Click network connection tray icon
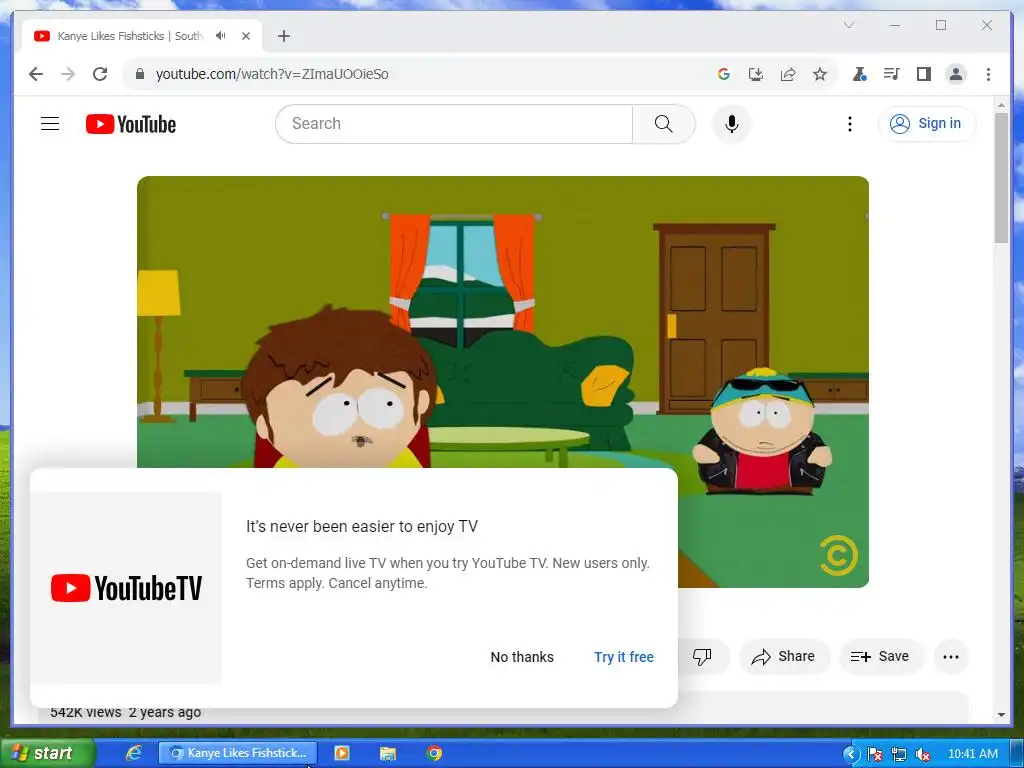Image resolution: width=1024 pixels, height=768 pixels. tap(899, 754)
